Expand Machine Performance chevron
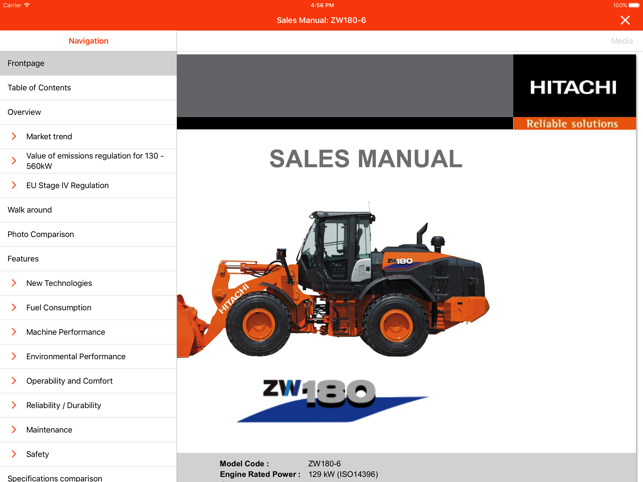Screen dimensions: 643x482 pyautogui.click(x=14, y=332)
